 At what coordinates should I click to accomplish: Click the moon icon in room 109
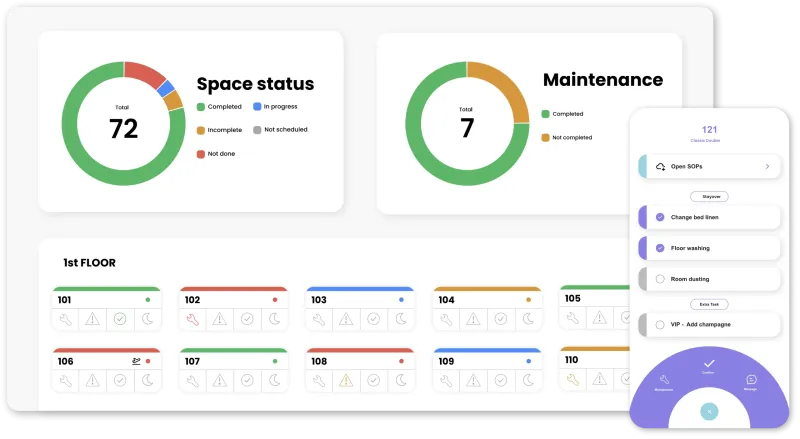(528, 380)
